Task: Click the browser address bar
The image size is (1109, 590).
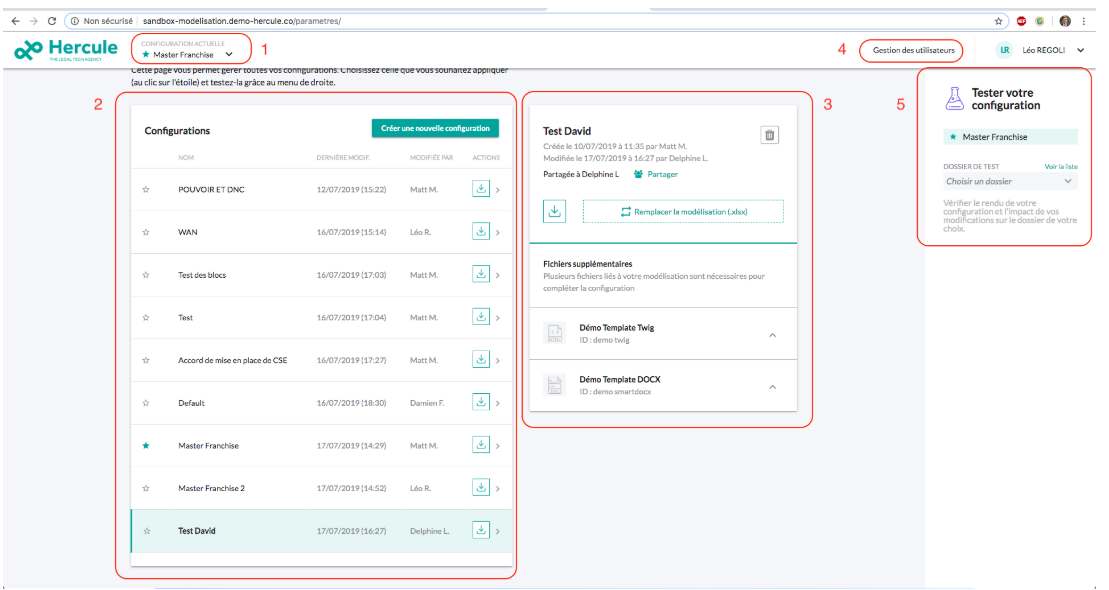Action: 538,21
